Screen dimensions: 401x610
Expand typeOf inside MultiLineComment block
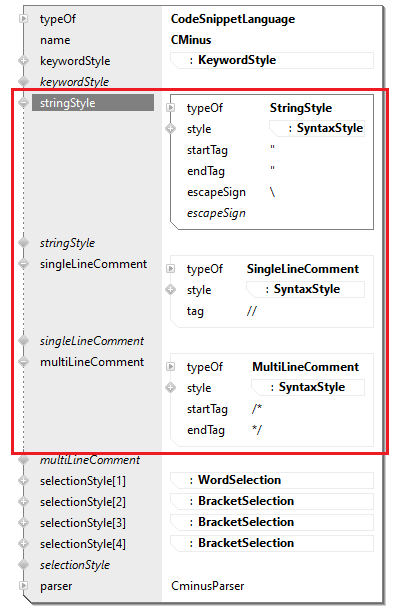point(171,367)
